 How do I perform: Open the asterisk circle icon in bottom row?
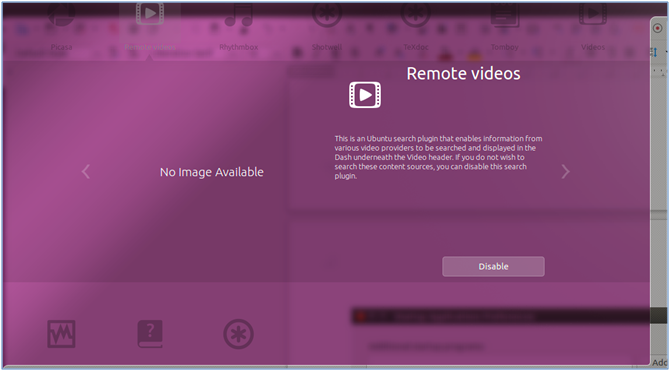238,334
